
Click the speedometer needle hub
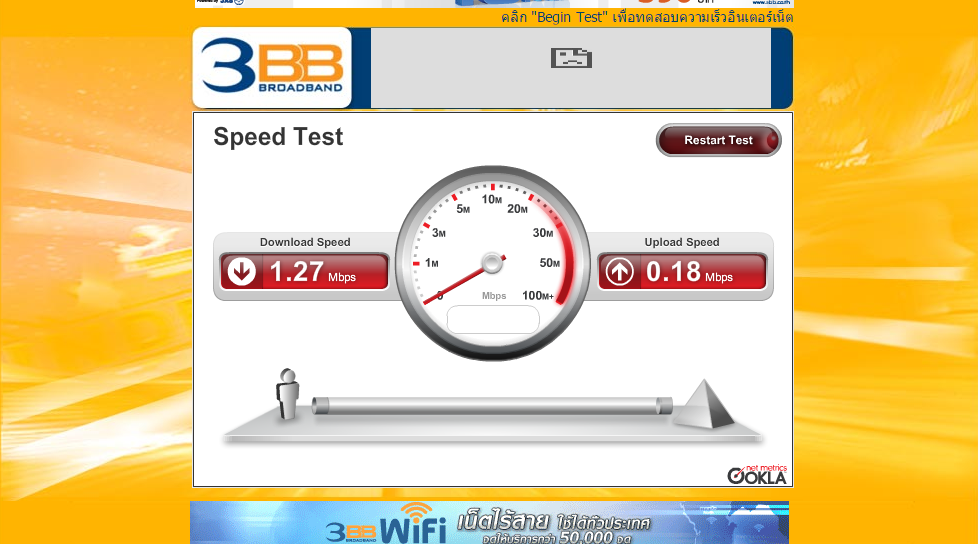492,263
